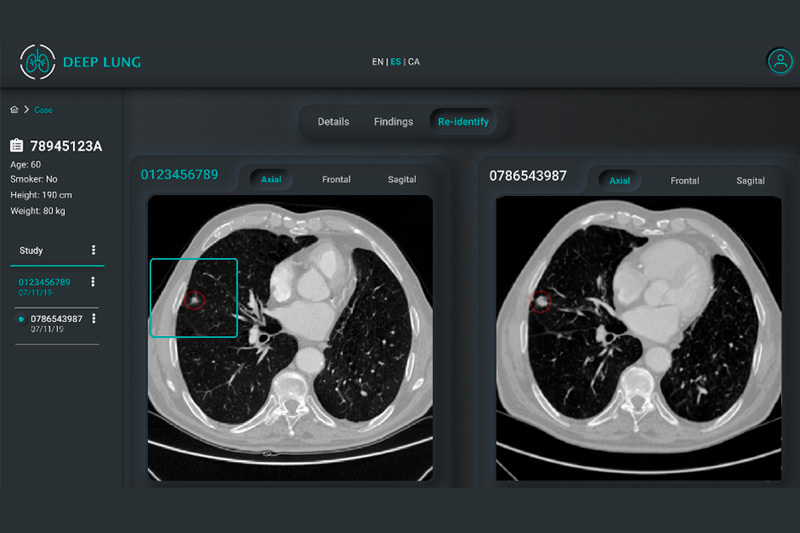
Task: Open options menu for study 0786543987
Action: (94, 319)
